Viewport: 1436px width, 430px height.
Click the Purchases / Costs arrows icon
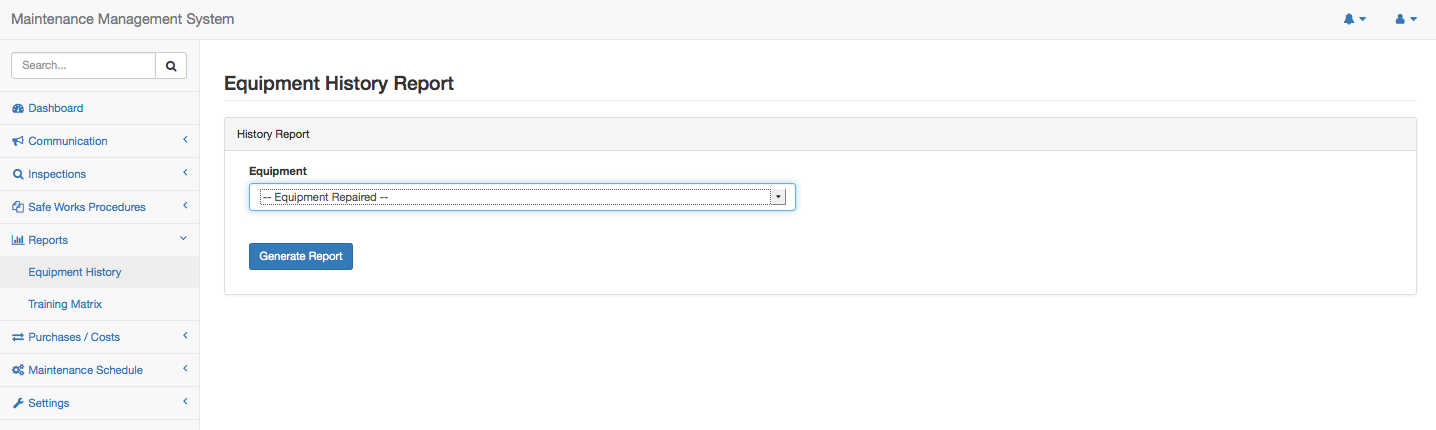pyautogui.click(x=18, y=337)
